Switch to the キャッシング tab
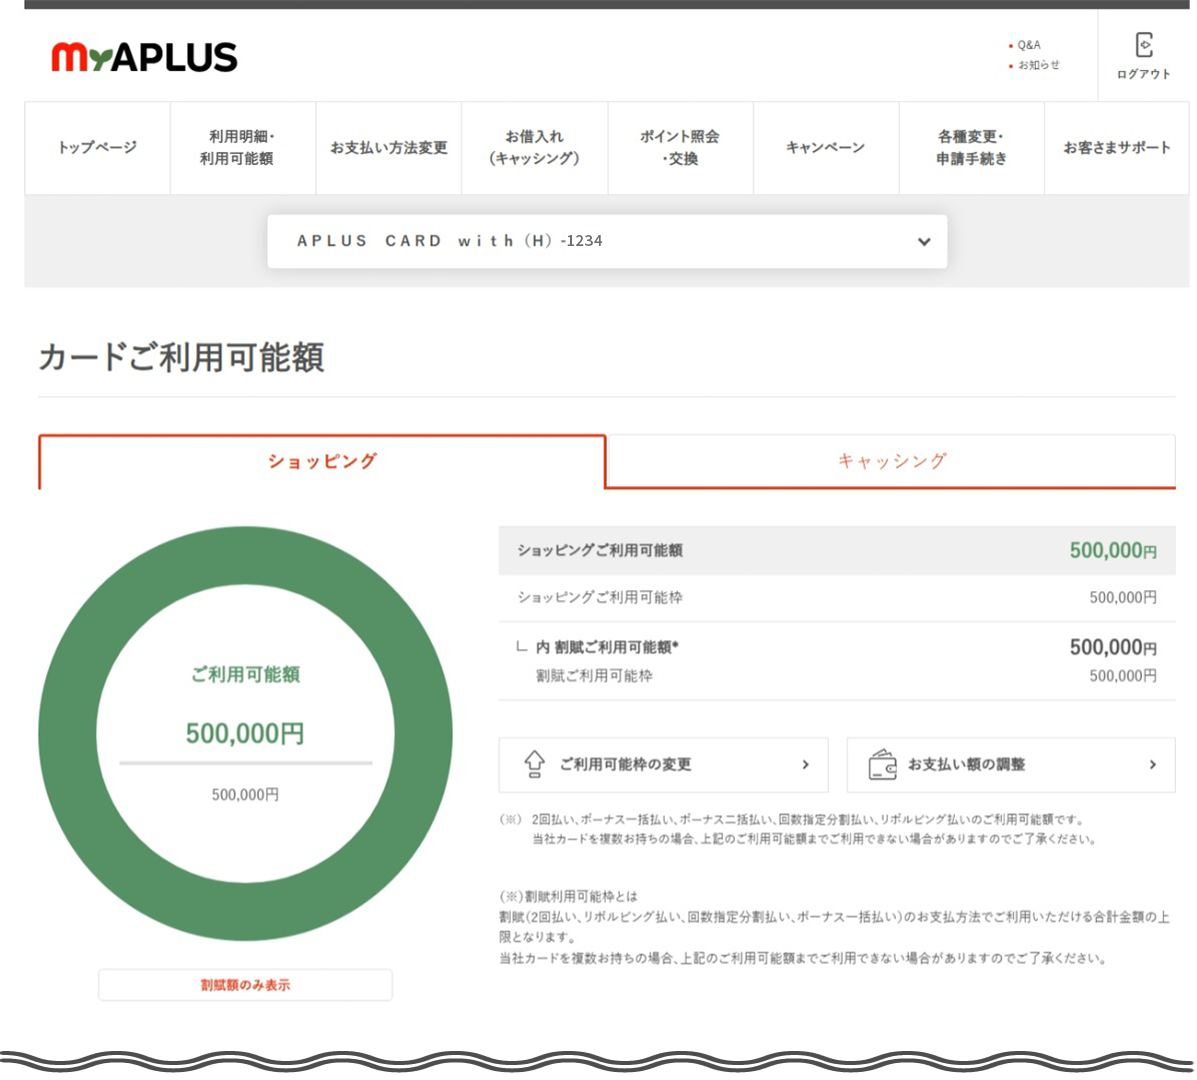The width and height of the screenshot is (1197, 1080). pos(891,461)
